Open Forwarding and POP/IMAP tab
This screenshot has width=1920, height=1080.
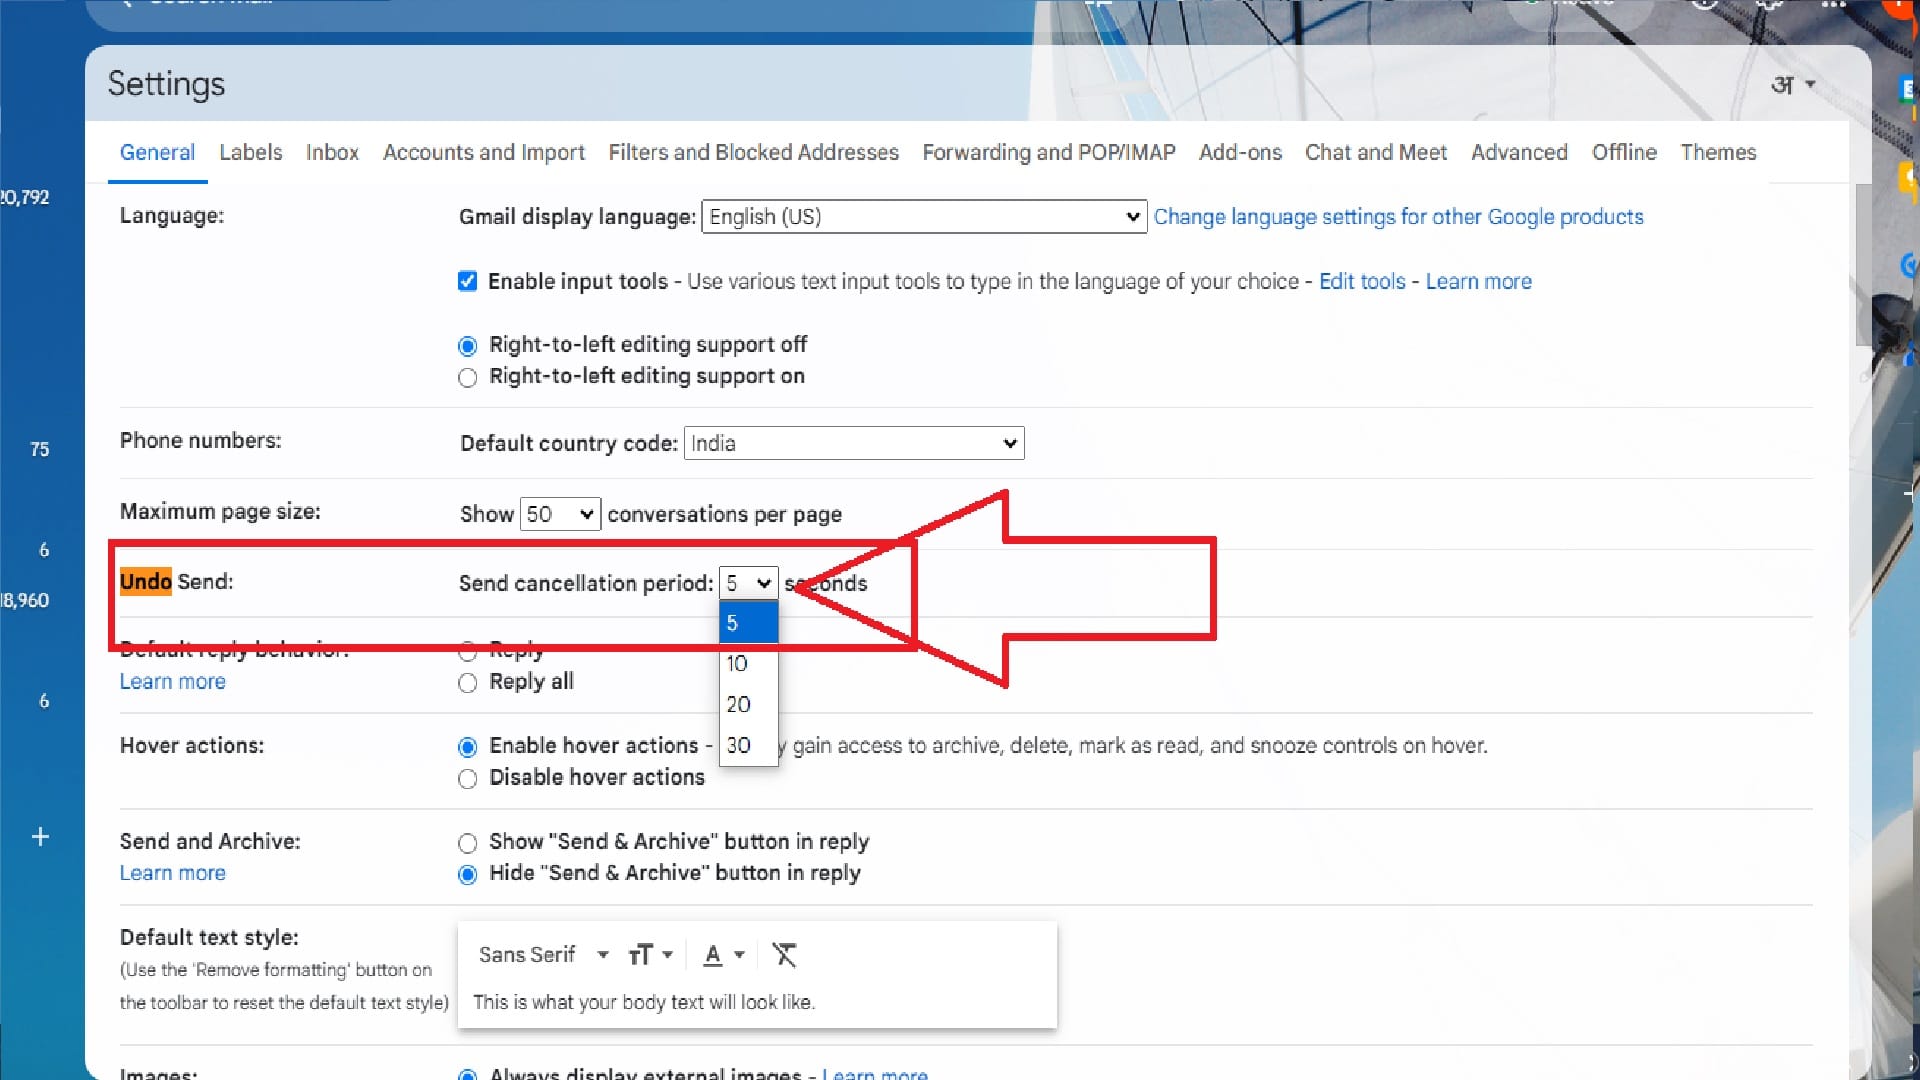click(1048, 152)
